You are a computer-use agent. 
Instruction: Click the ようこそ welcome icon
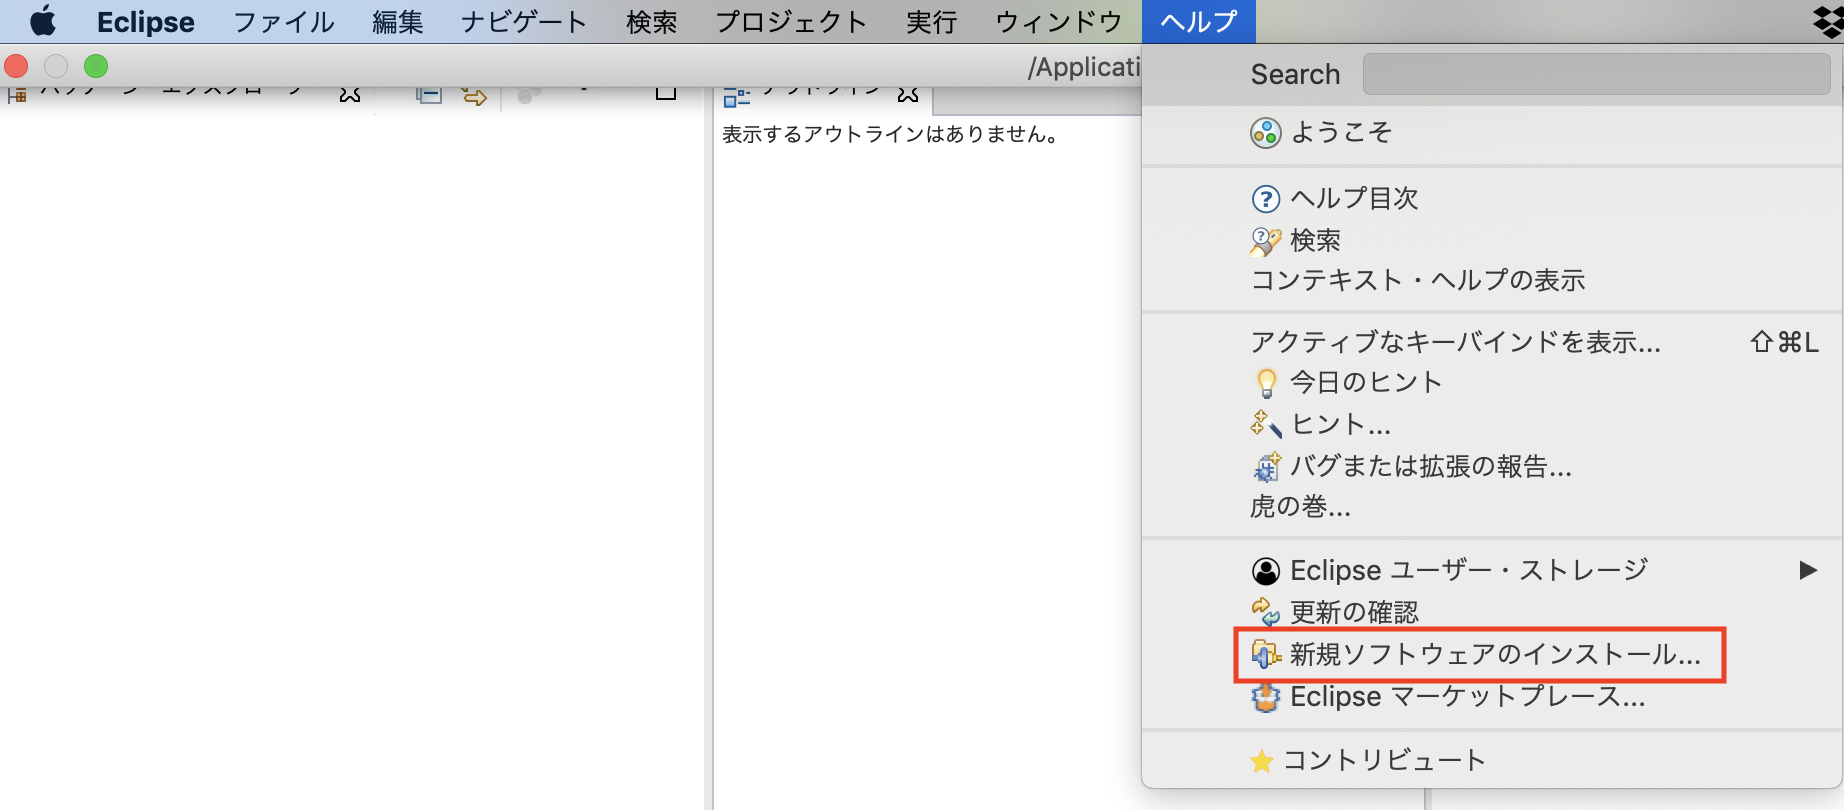coord(1266,133)
